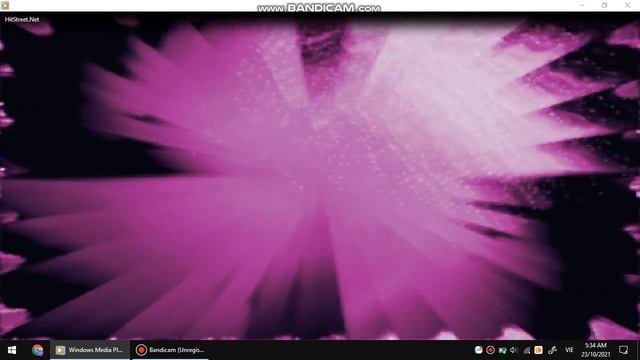Open the volume control in tray
This screenshot has height=360, width=640.
coord(514,350)
